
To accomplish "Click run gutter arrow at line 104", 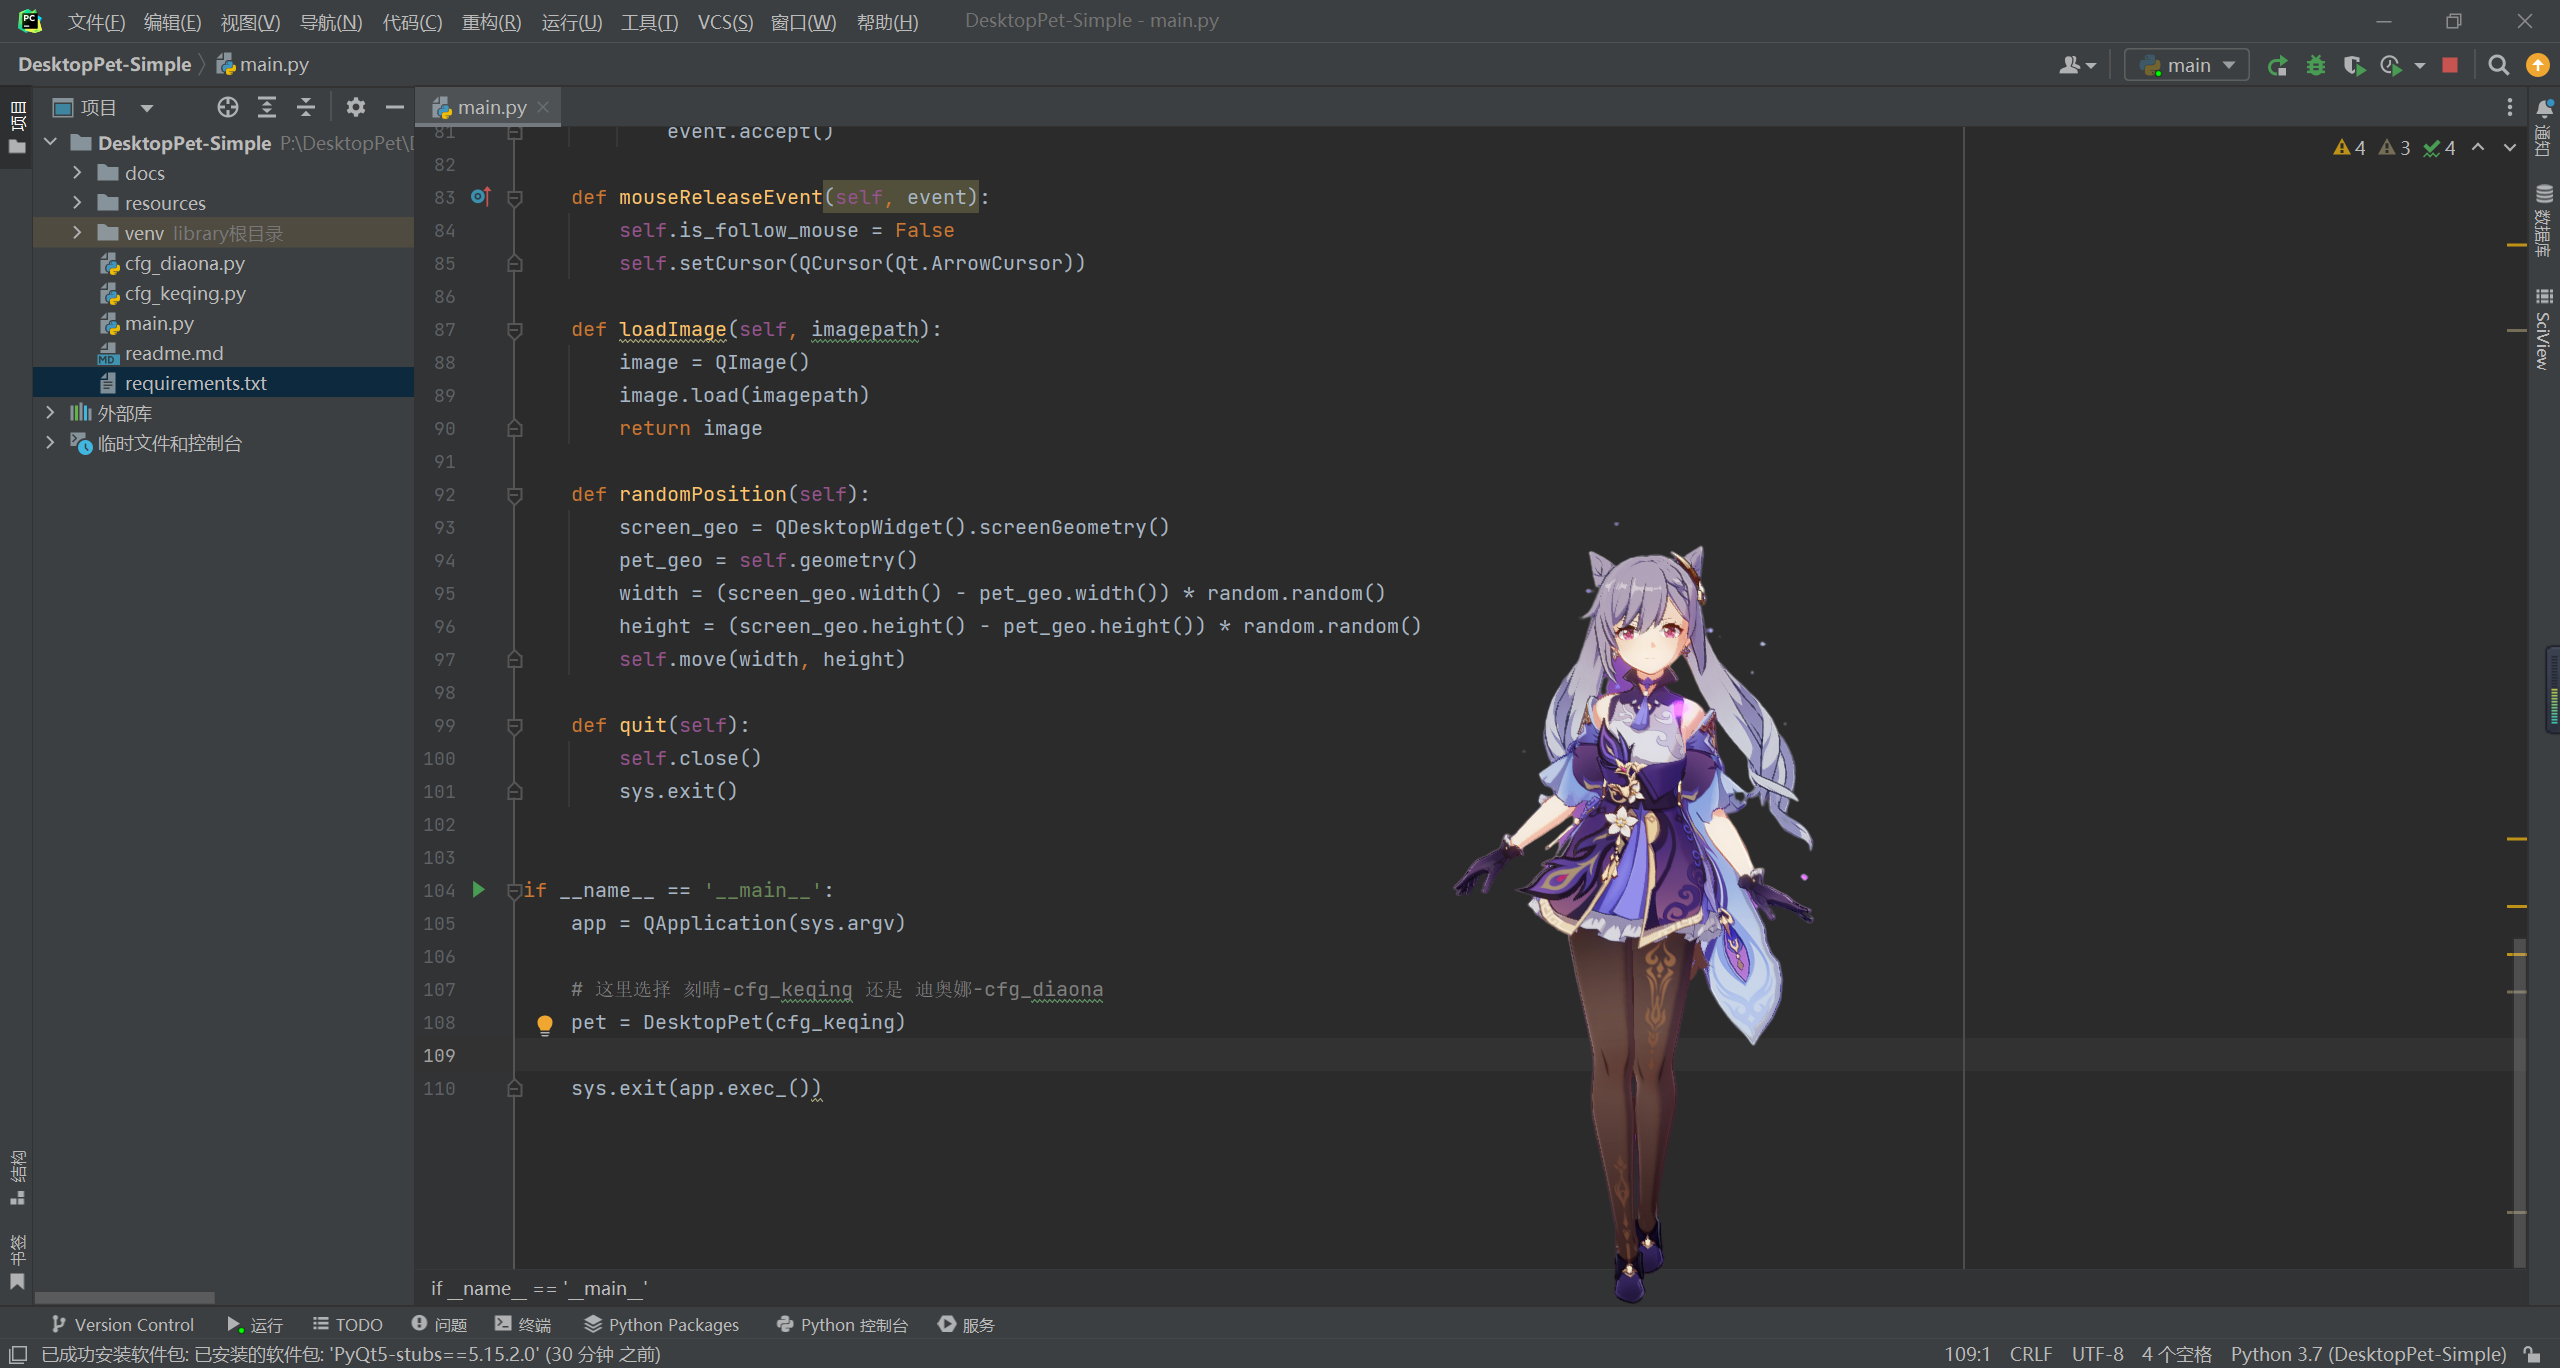I will pyautogui.click(x=479, y=890).
